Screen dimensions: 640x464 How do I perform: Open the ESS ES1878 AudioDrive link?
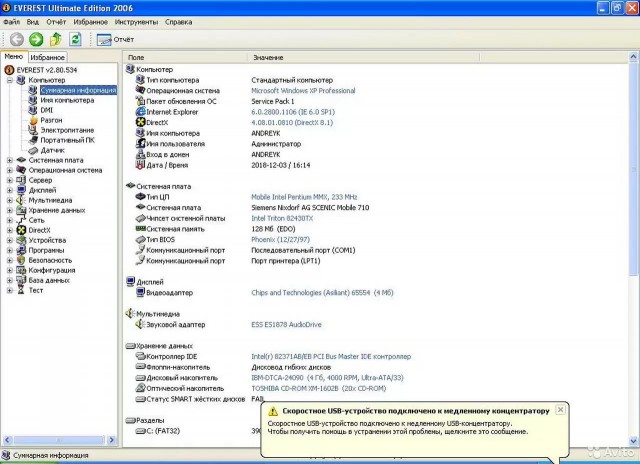[x=286, y=324]
